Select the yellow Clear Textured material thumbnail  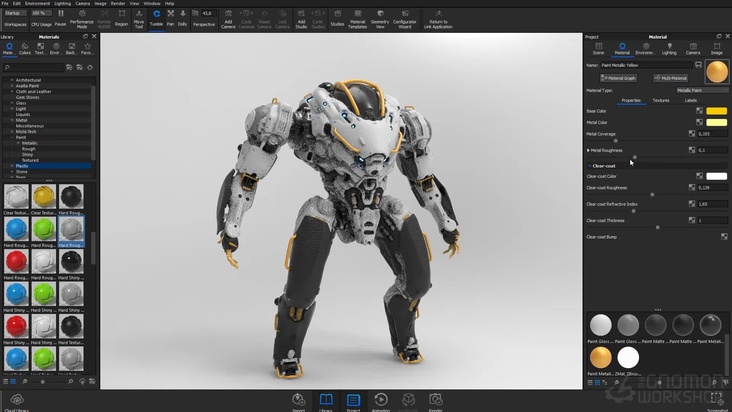tap(44, 196)
